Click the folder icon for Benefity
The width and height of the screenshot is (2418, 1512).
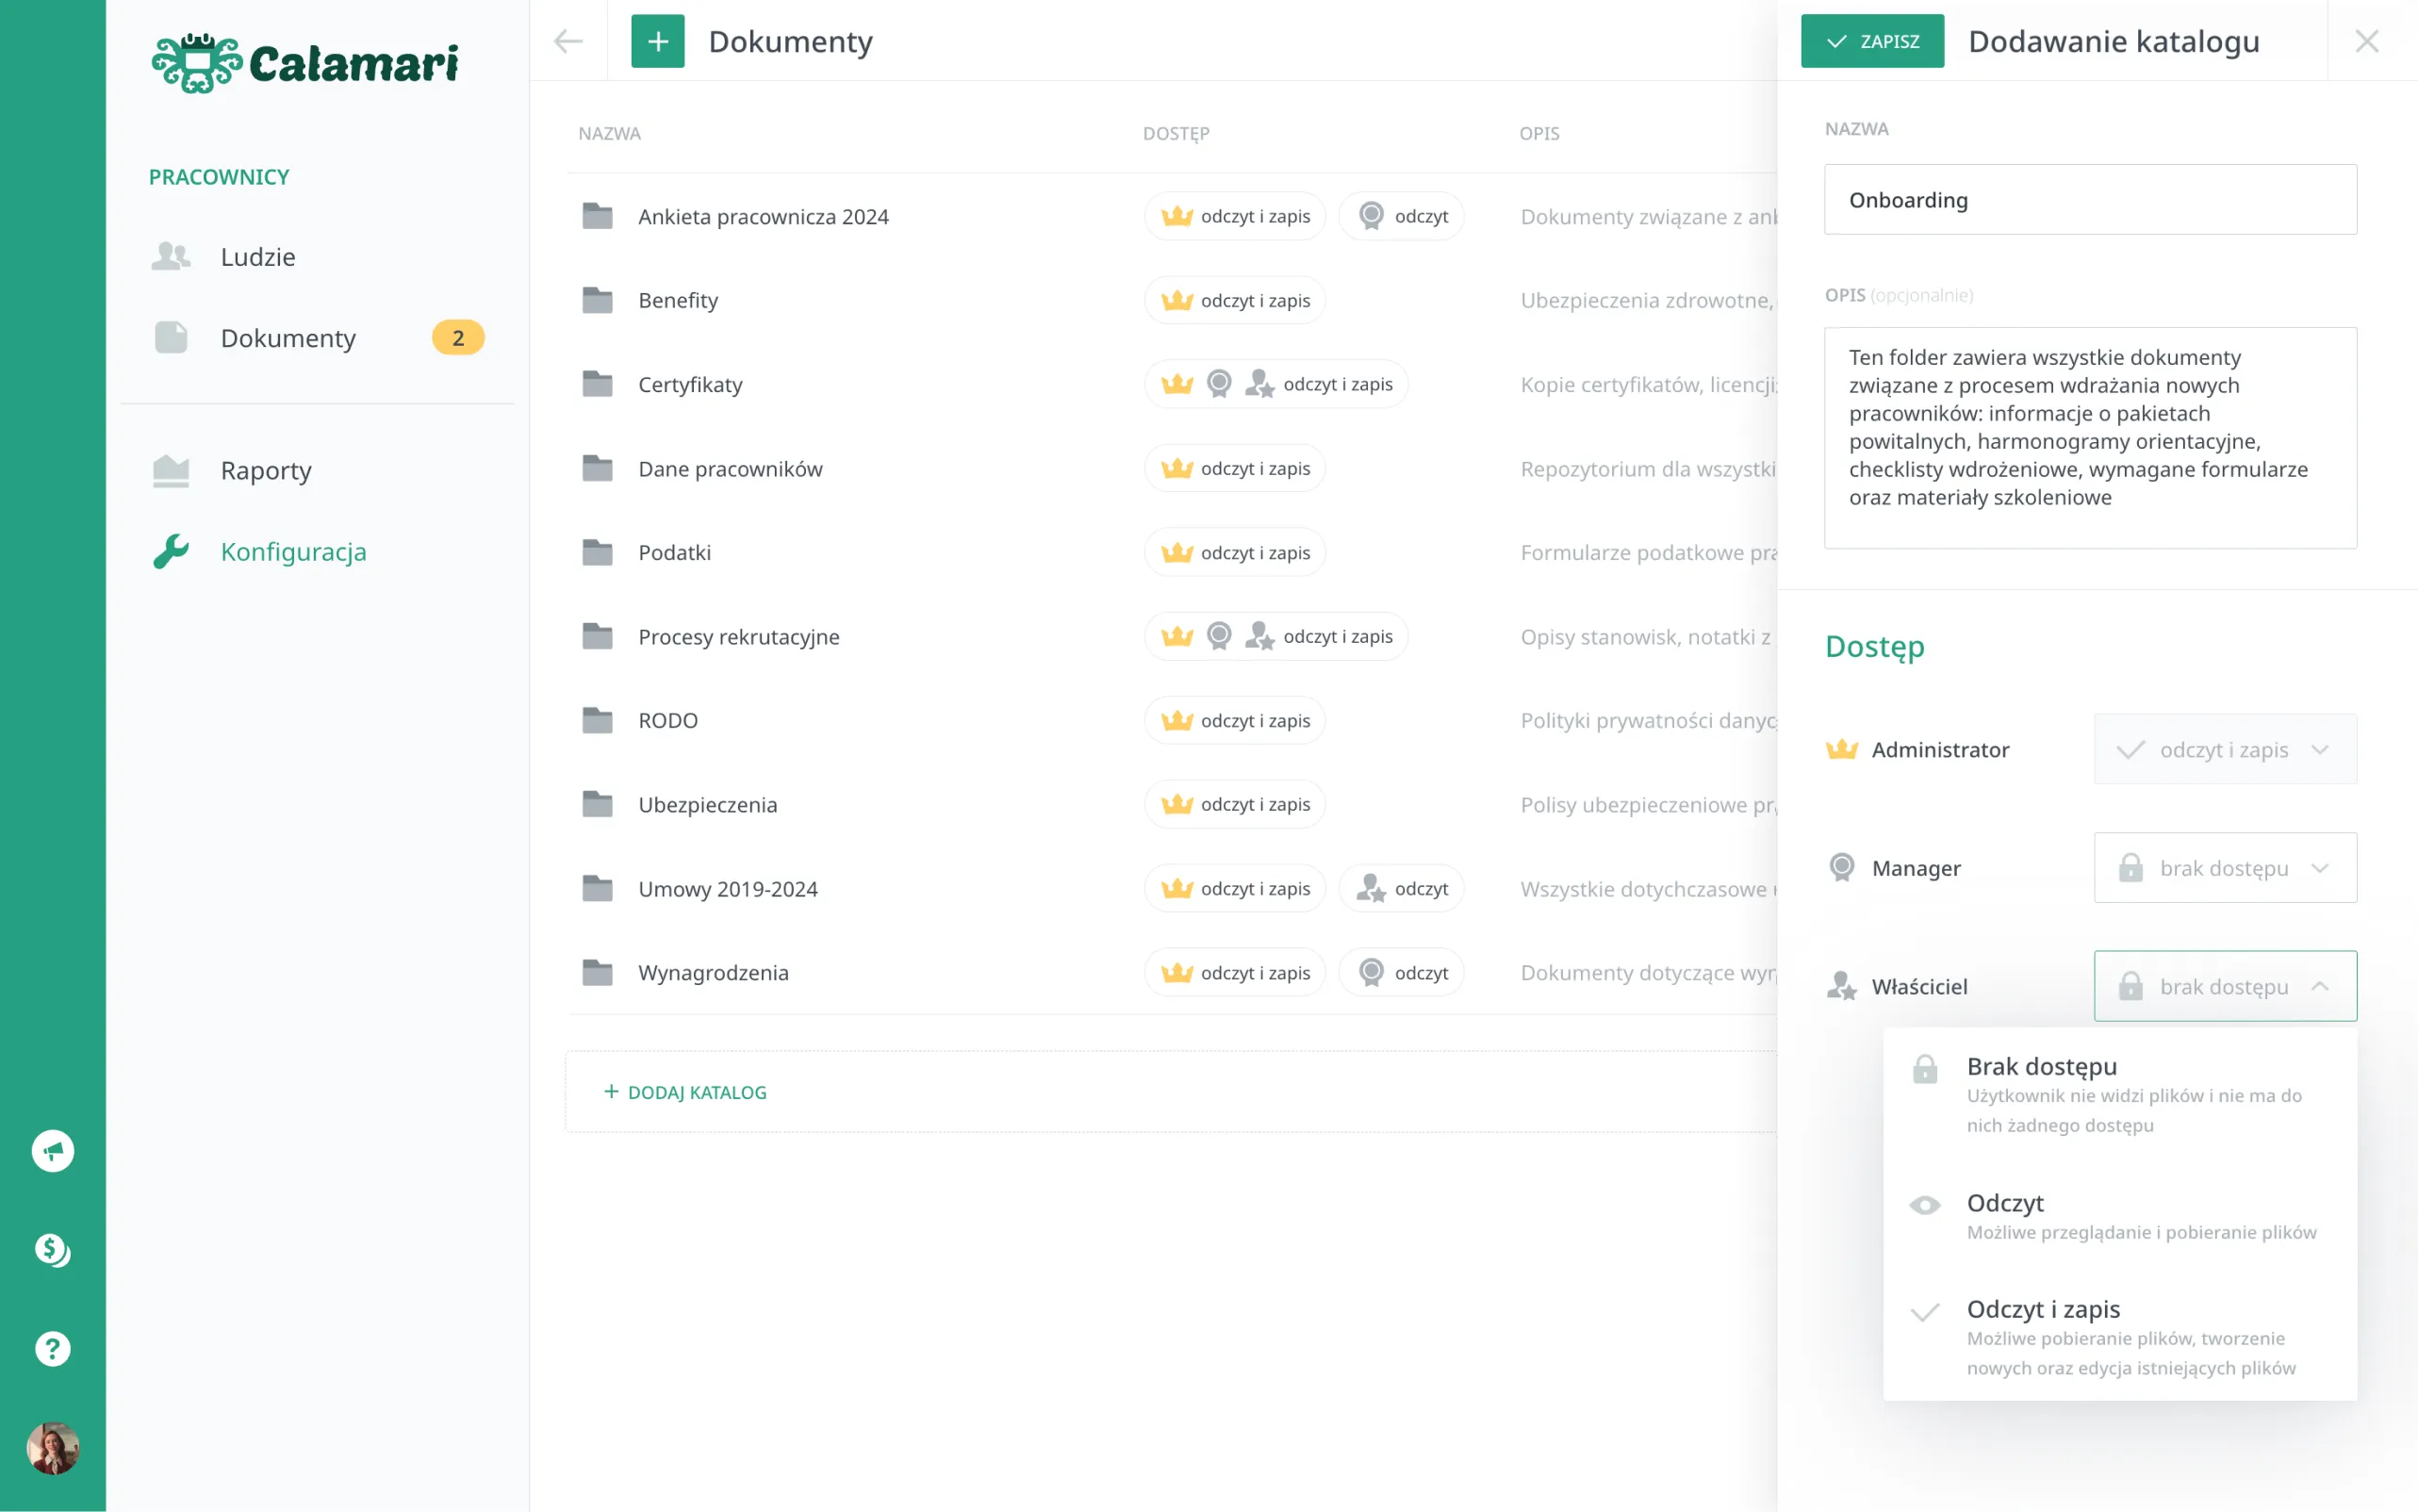pyautogui.click(x=597, y=300)
